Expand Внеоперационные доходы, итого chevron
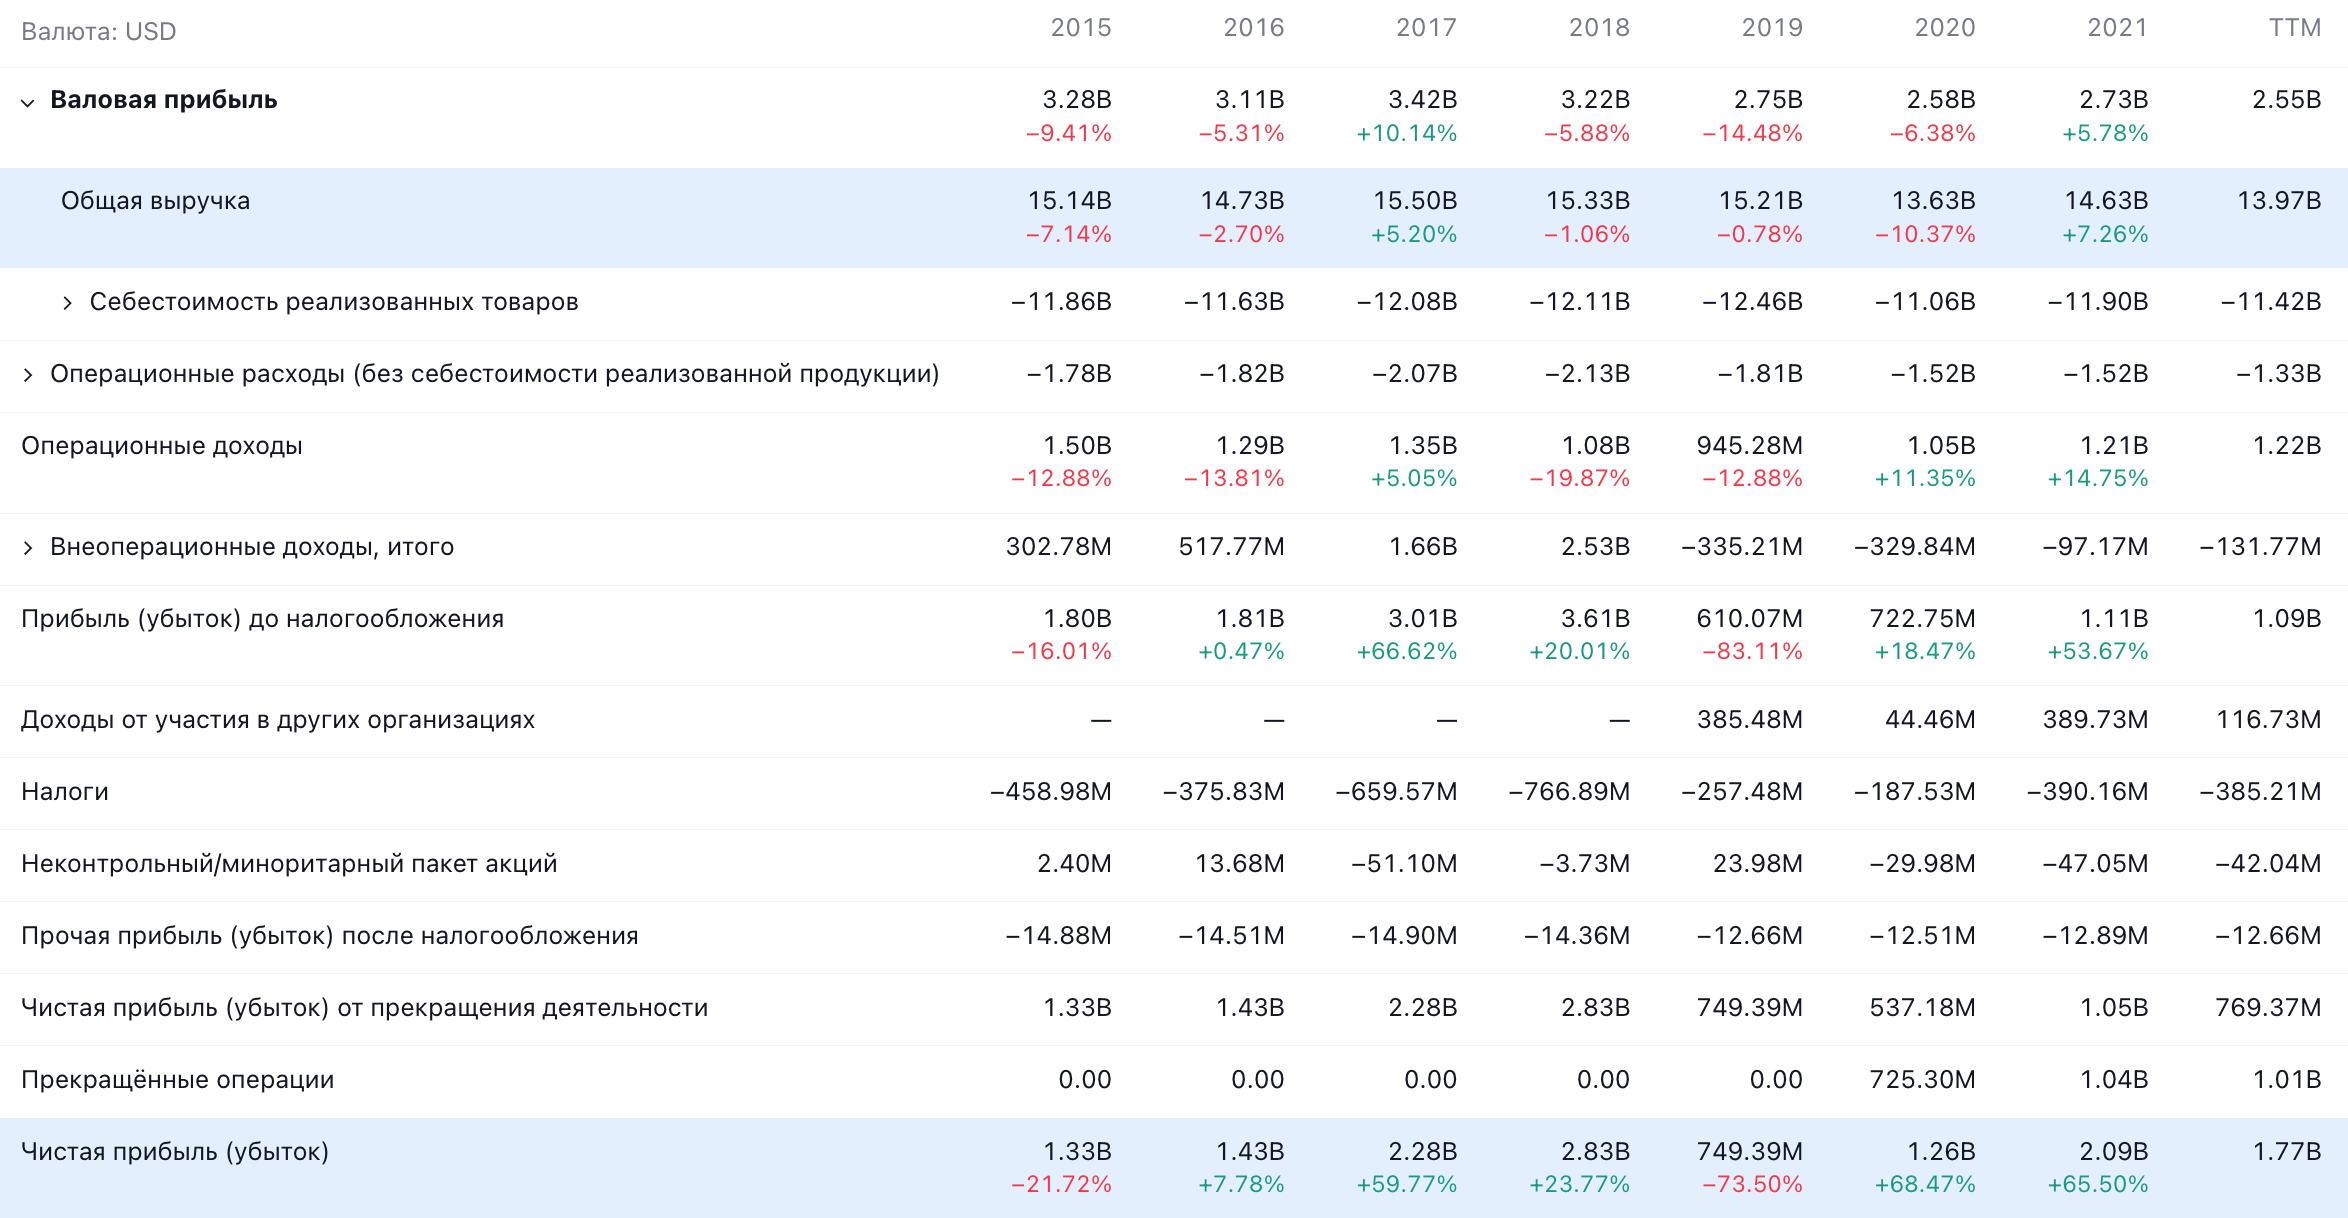2348x1218 pixels. (28, 548)
